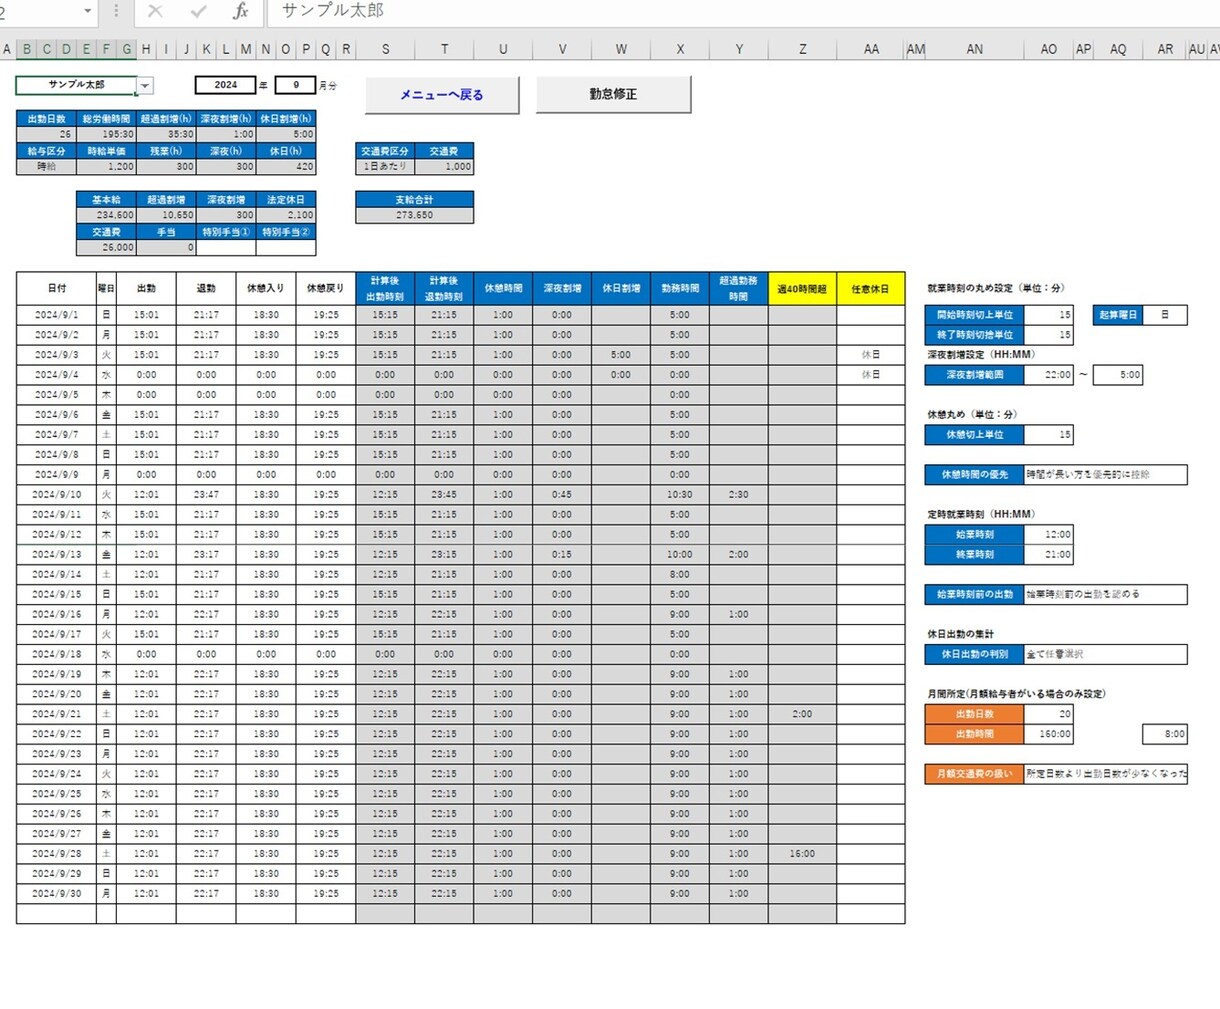Select the 始業時刻 value 12:00
Screen dimensions: 1220x1009
click(1049, 535)
